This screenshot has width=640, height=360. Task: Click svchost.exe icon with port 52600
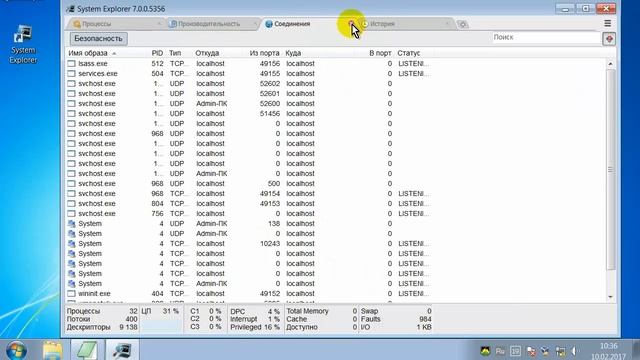point(71,104)
